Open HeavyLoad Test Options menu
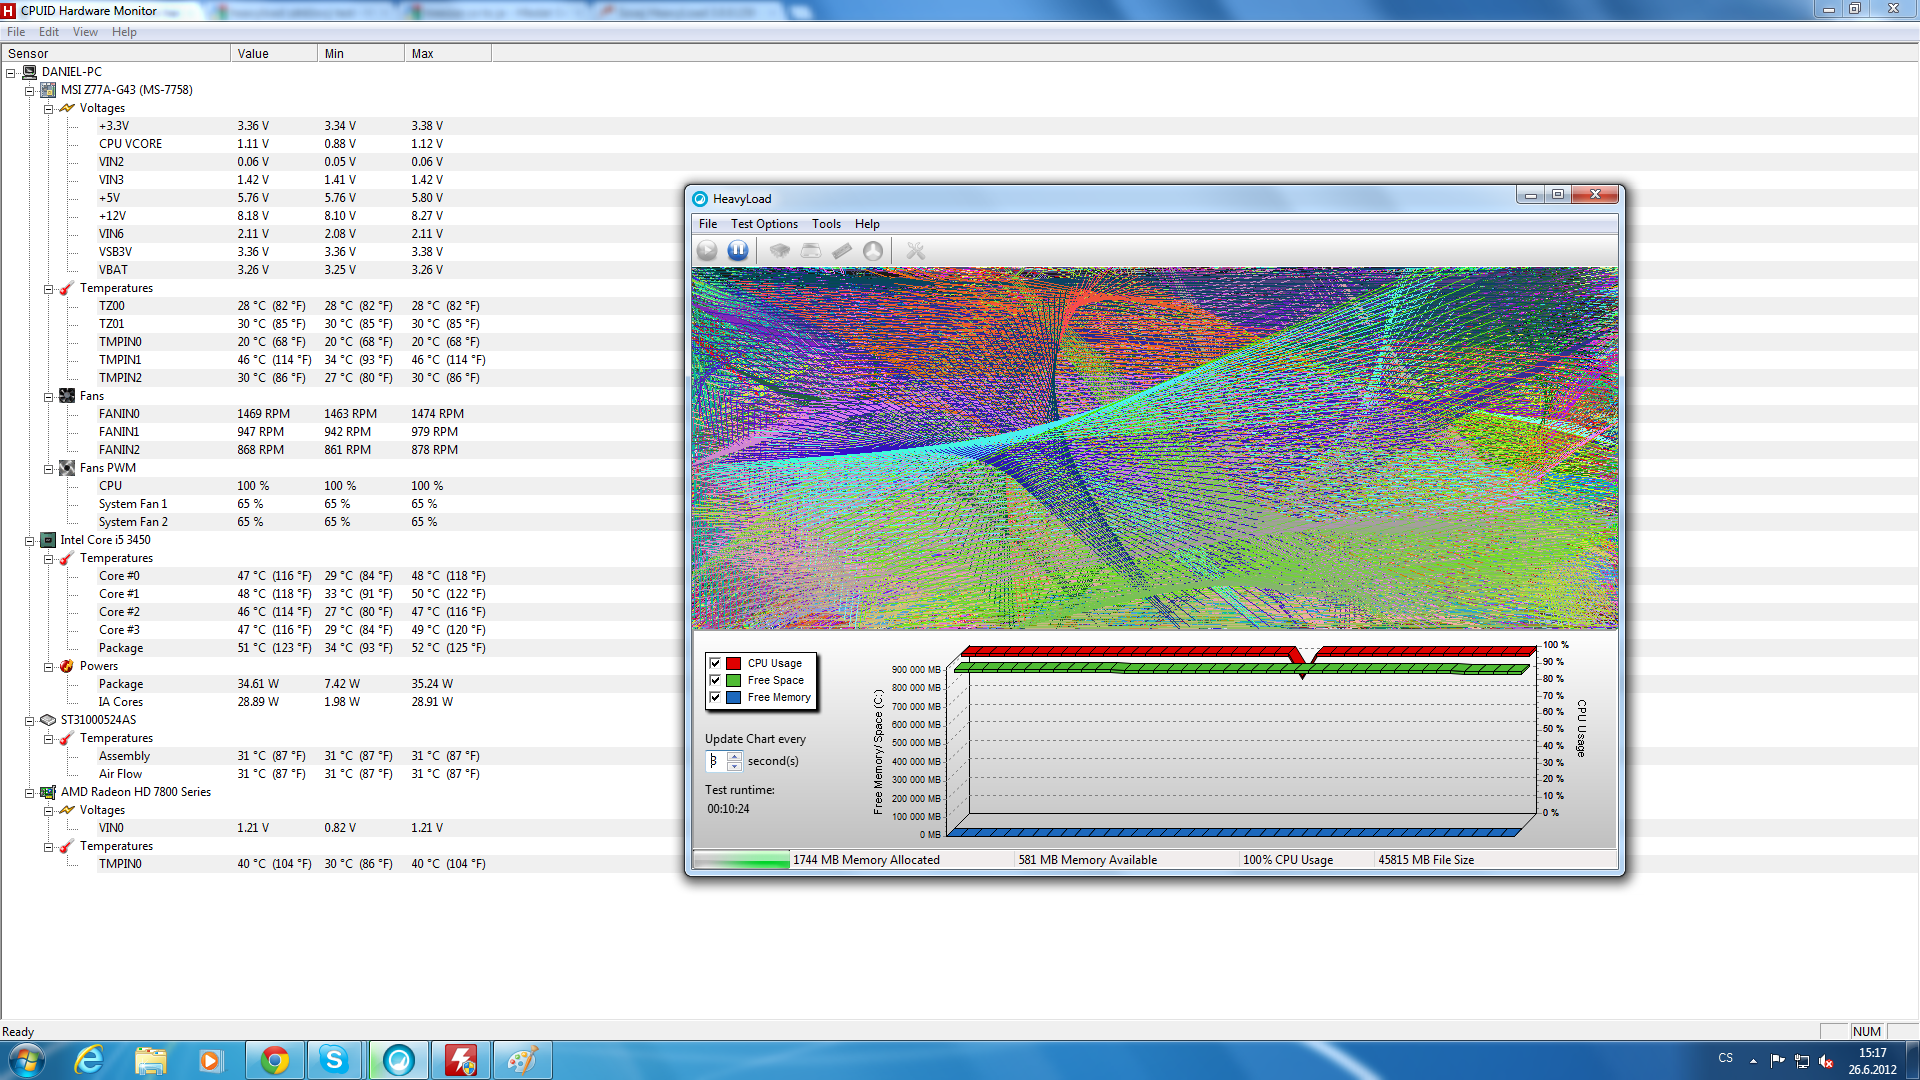1920x1080 pixels. click(x=764, y=224)
